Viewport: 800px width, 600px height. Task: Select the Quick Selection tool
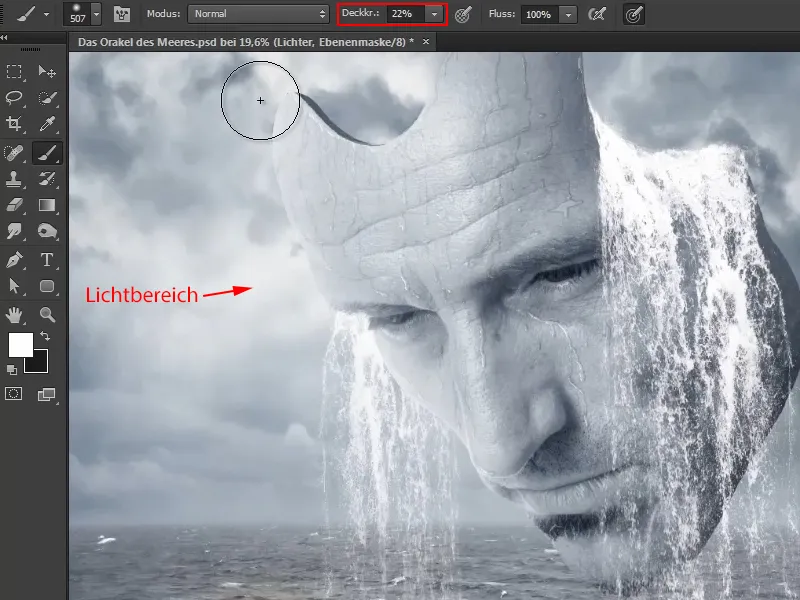click(x=47, y=98)
